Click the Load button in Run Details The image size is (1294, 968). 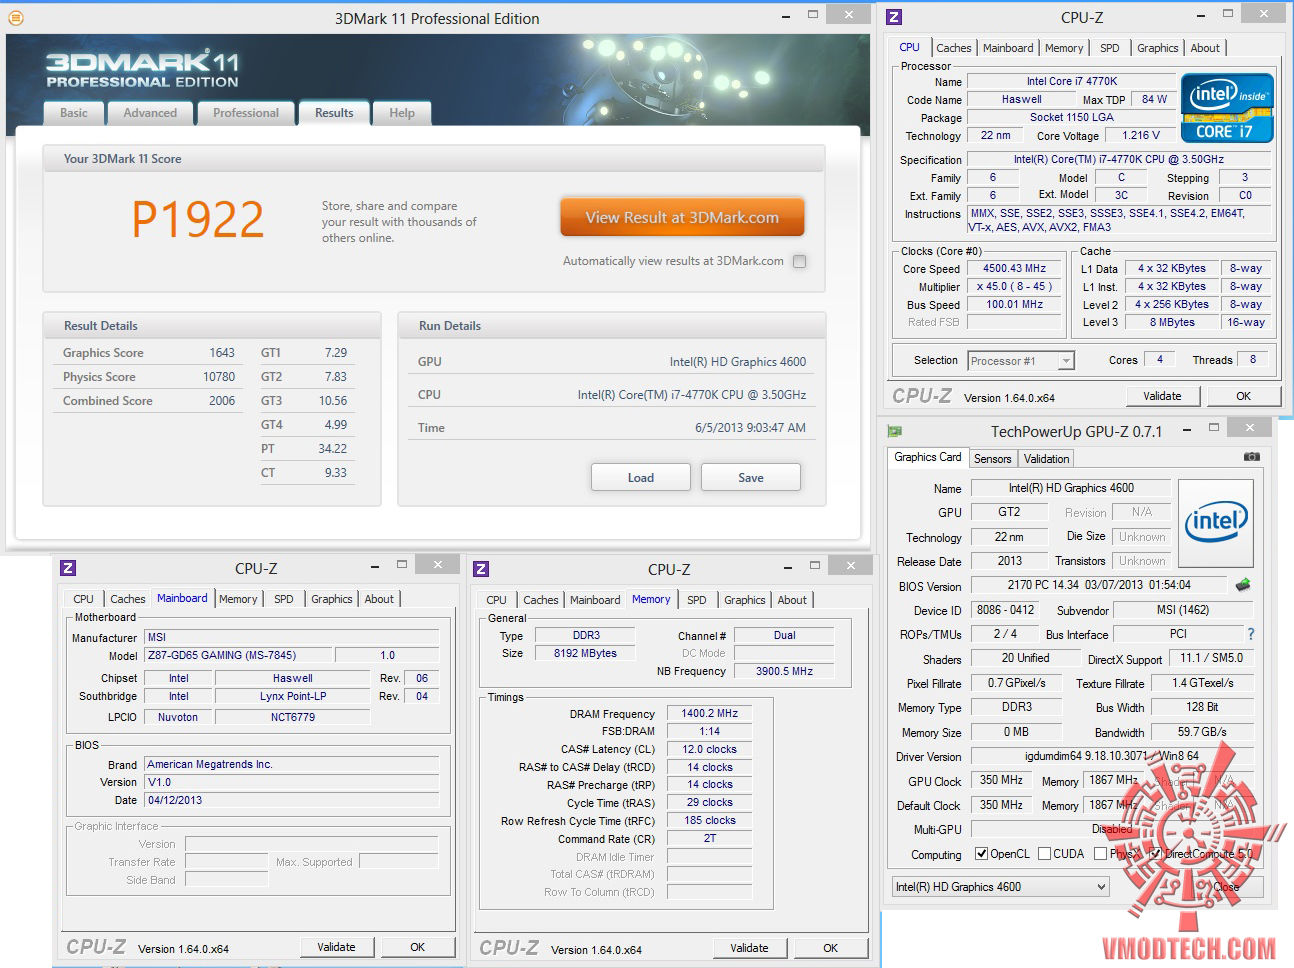[641, 477]
